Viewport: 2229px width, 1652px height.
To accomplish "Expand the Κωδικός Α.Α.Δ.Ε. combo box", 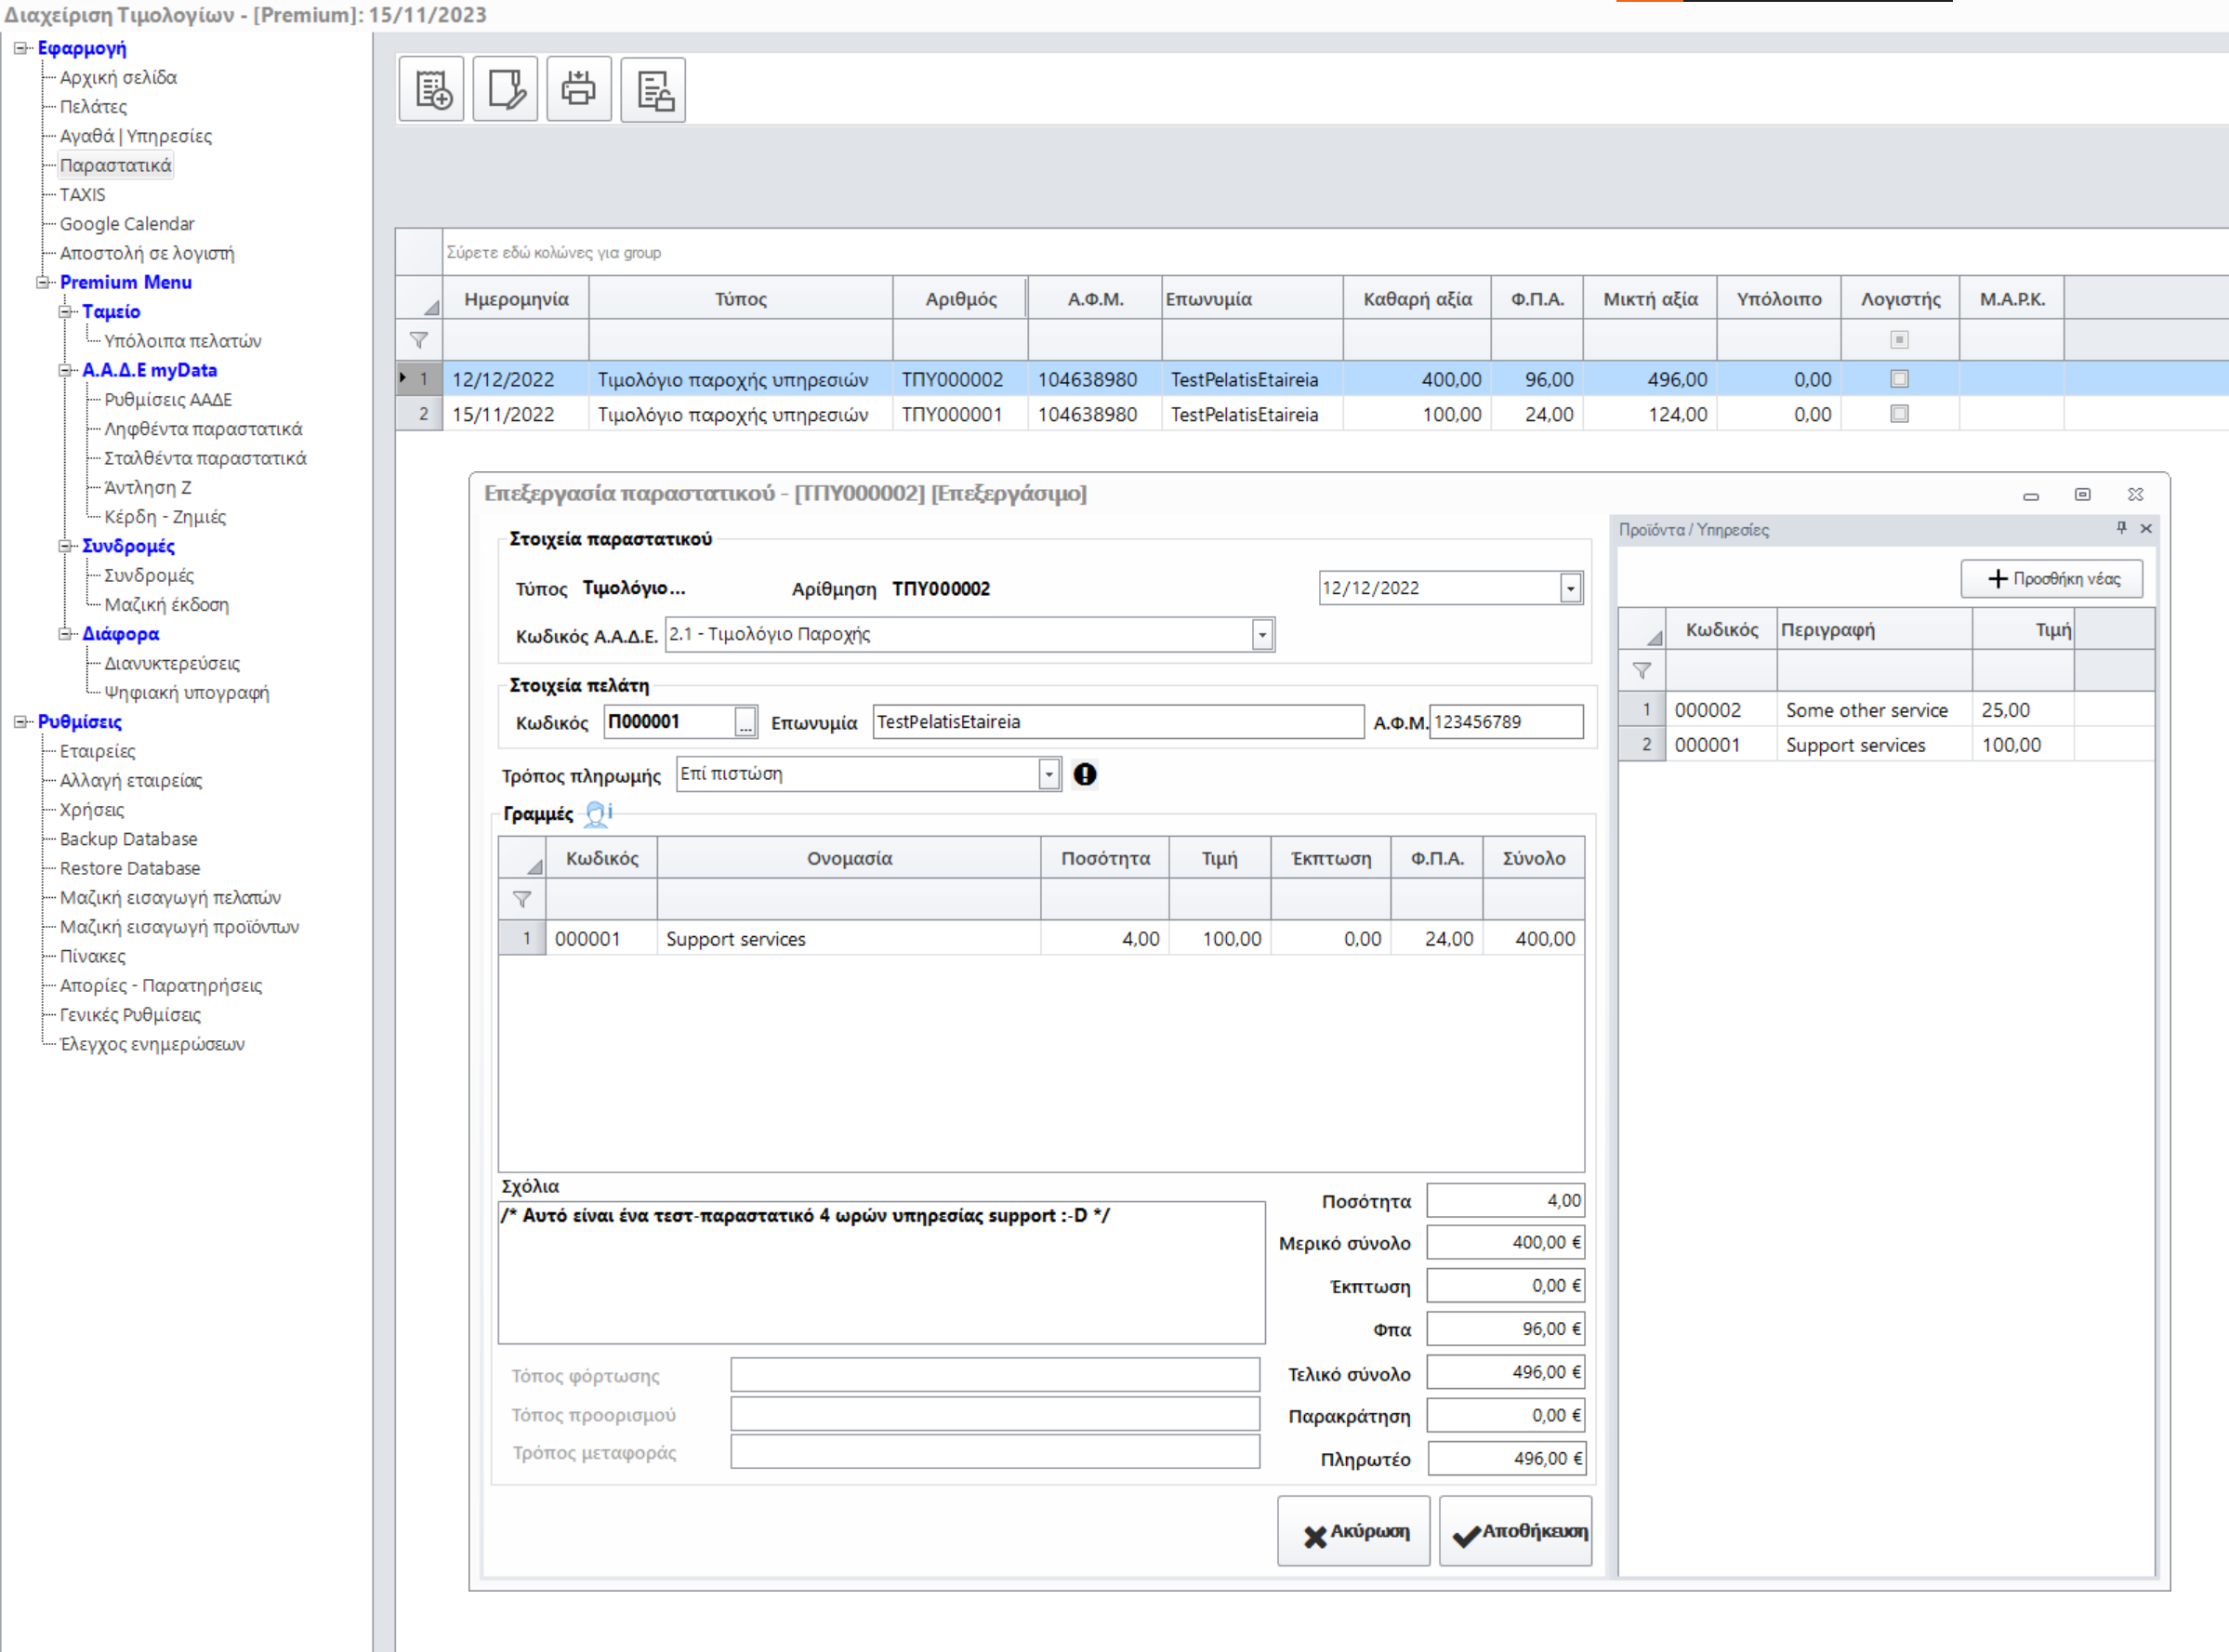I will click(1262, 634).
